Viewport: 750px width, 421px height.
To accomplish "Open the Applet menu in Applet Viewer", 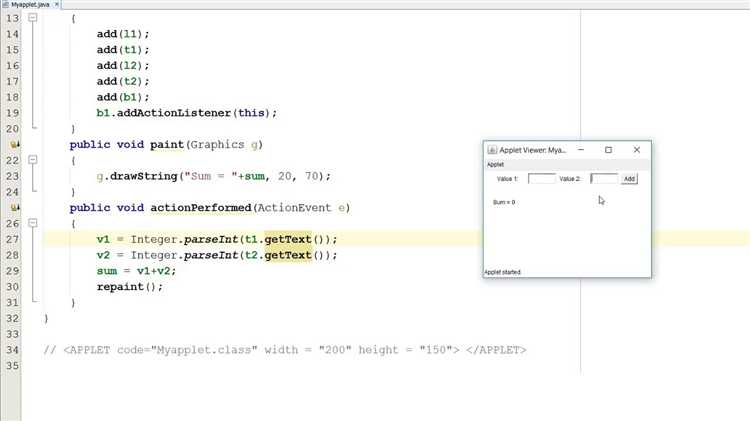I will [496, 165].
